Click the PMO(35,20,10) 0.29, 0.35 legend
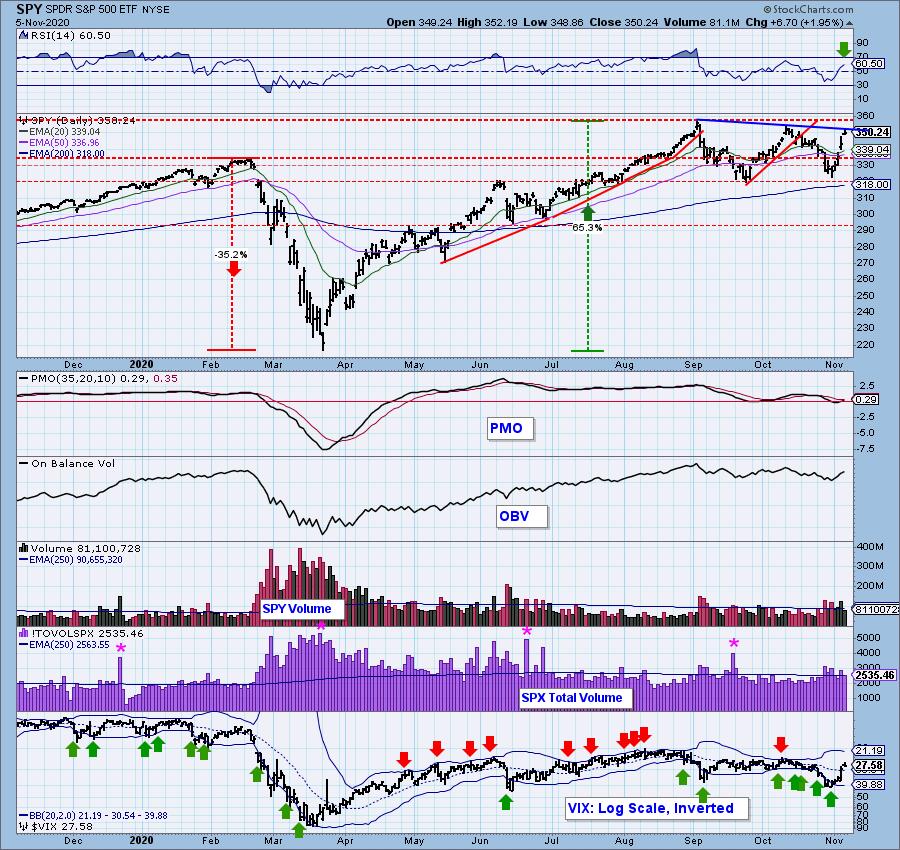Screen dimensions: 900x850 (98, 379)
